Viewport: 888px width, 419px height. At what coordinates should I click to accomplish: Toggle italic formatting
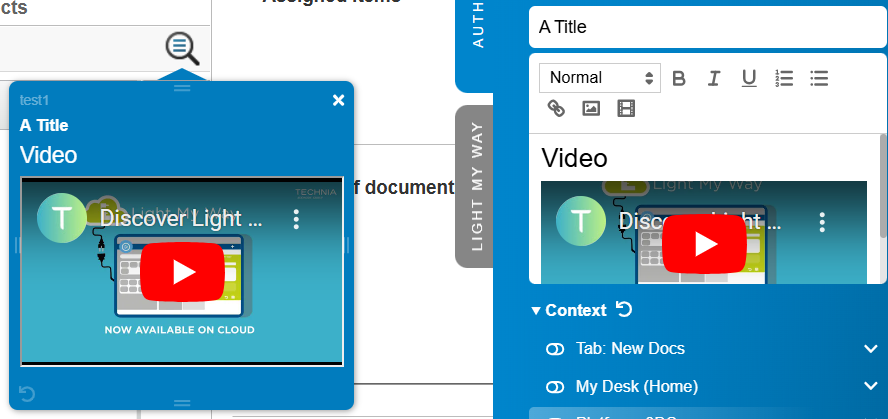714,78
